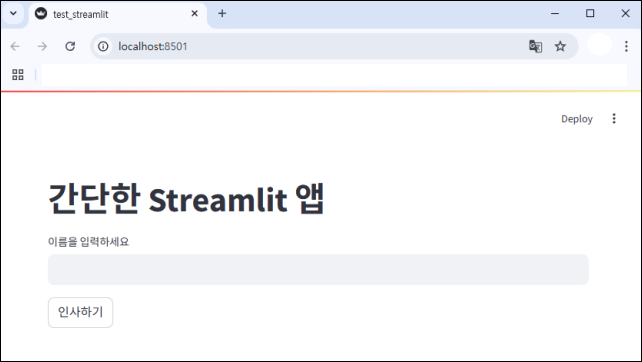The height and width of the screenshot is (362, 642).
Task: Open Streamlit app options menu
Action: 614,119
